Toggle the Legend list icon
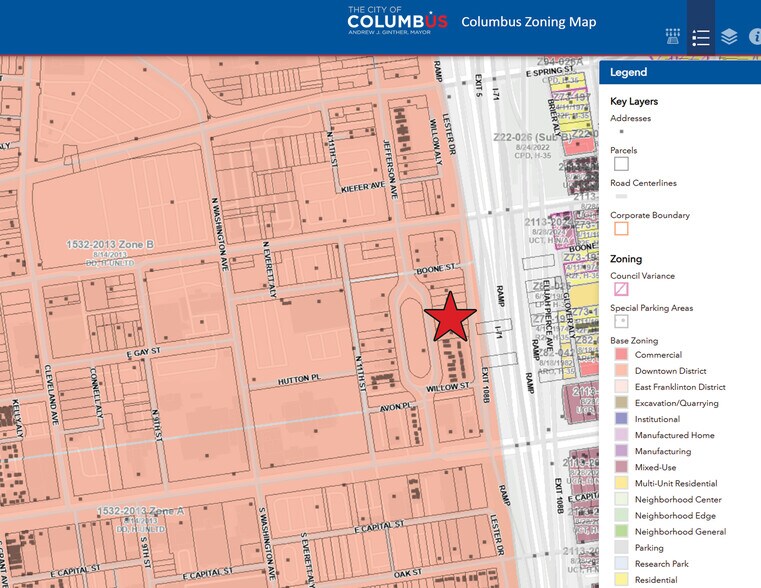 pyautogui.click(x=700, y=37)
